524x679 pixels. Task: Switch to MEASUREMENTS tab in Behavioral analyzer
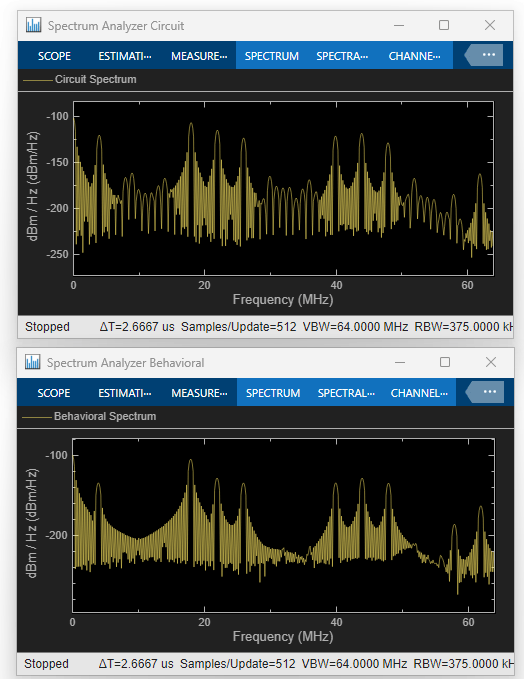point(199,393)
